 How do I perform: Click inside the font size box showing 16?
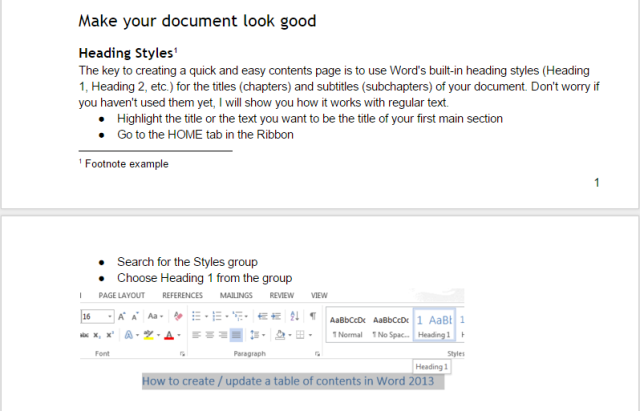[94, 316]
